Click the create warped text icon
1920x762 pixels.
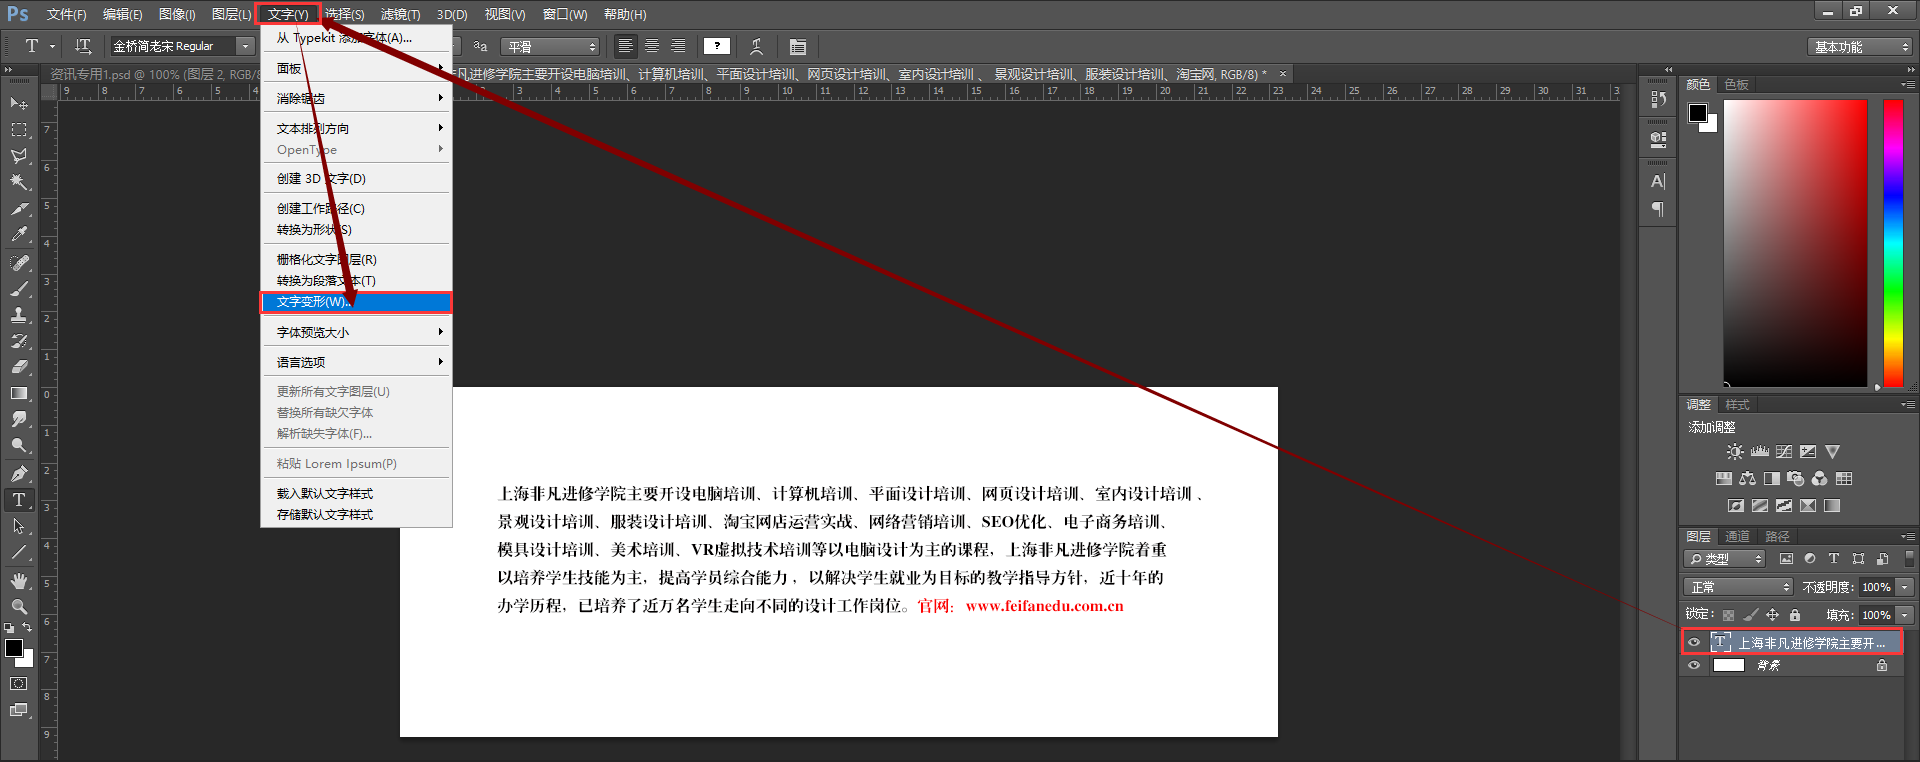(757, 46)
